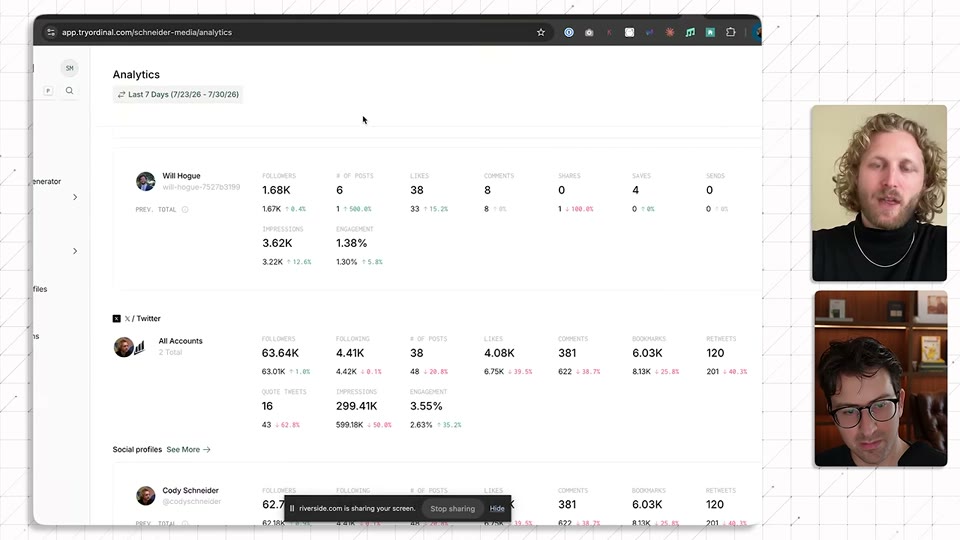Open See More social profiles link
The height and width of the screenshot is (540, 960).
[x=189, y=449]
